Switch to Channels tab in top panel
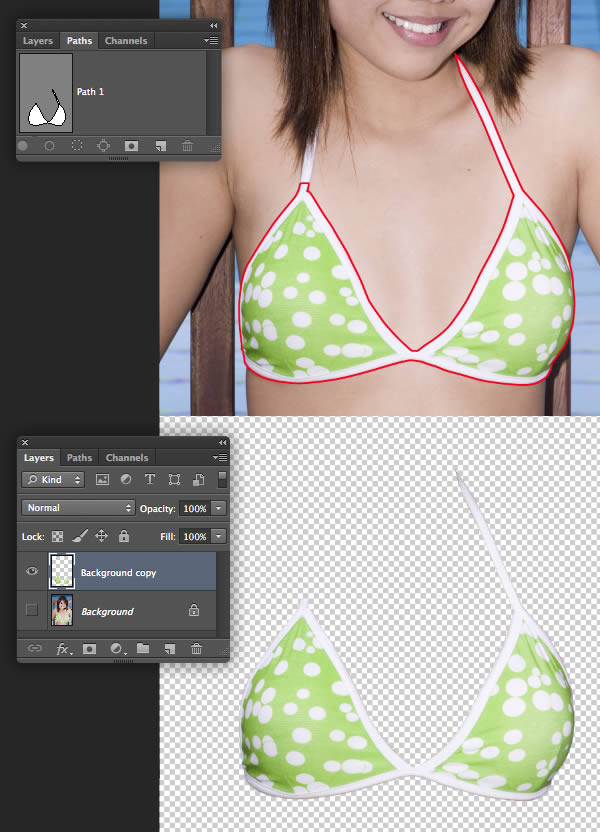Screen dimensions: 600x832 pos(126,41)
